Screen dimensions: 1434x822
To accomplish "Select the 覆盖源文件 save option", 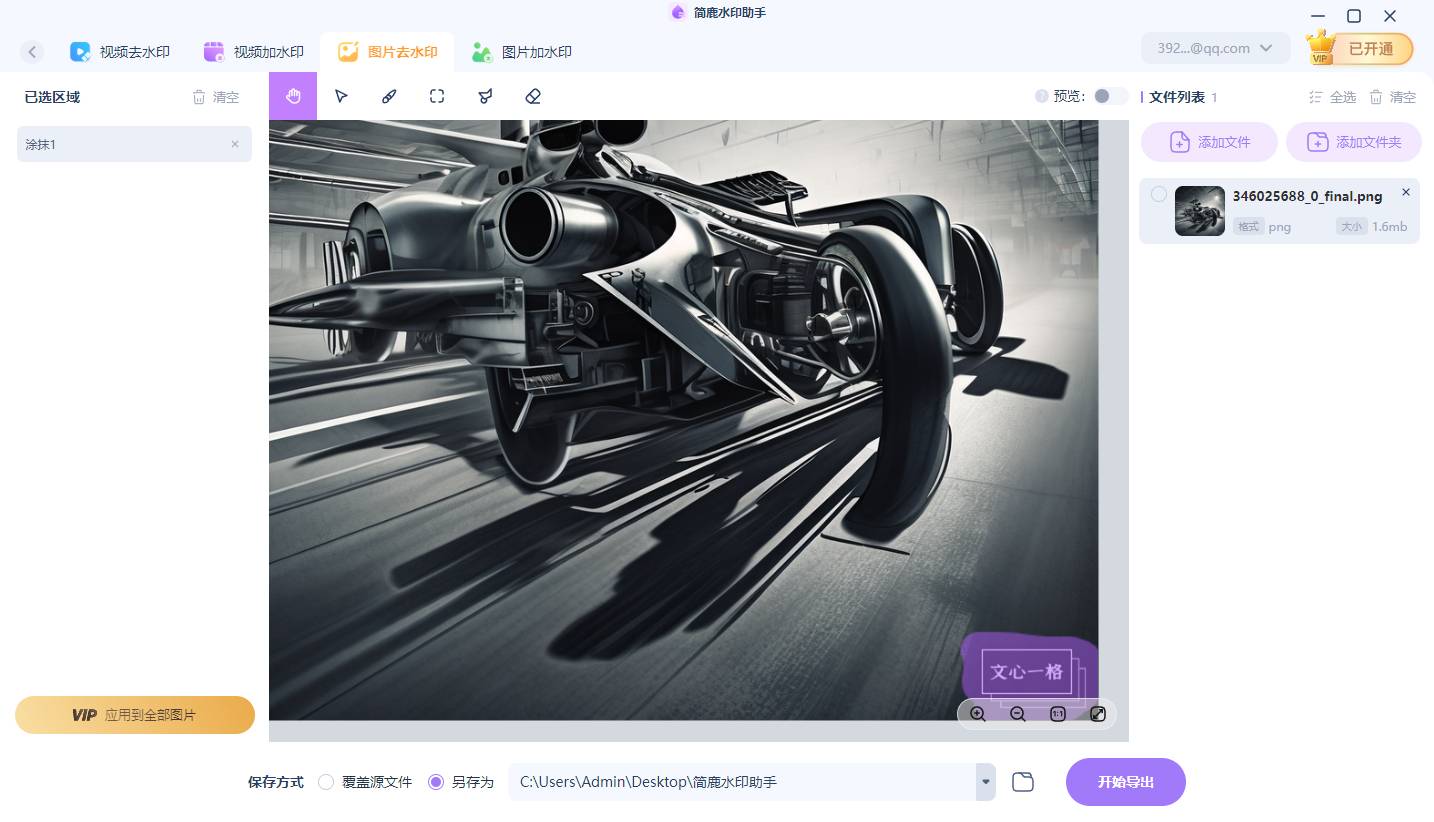I will point(326,782).
